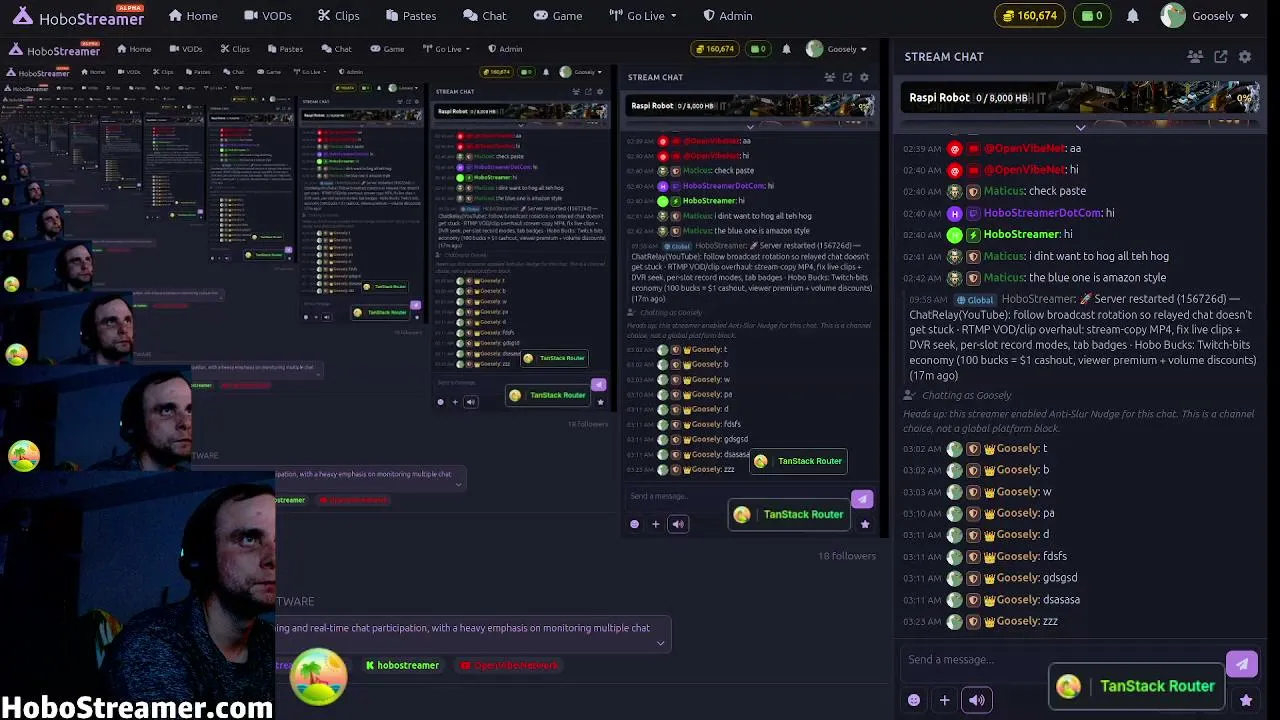Open the notifications bell
This screenshot has width=1280, height=720.
(1133, 16)
